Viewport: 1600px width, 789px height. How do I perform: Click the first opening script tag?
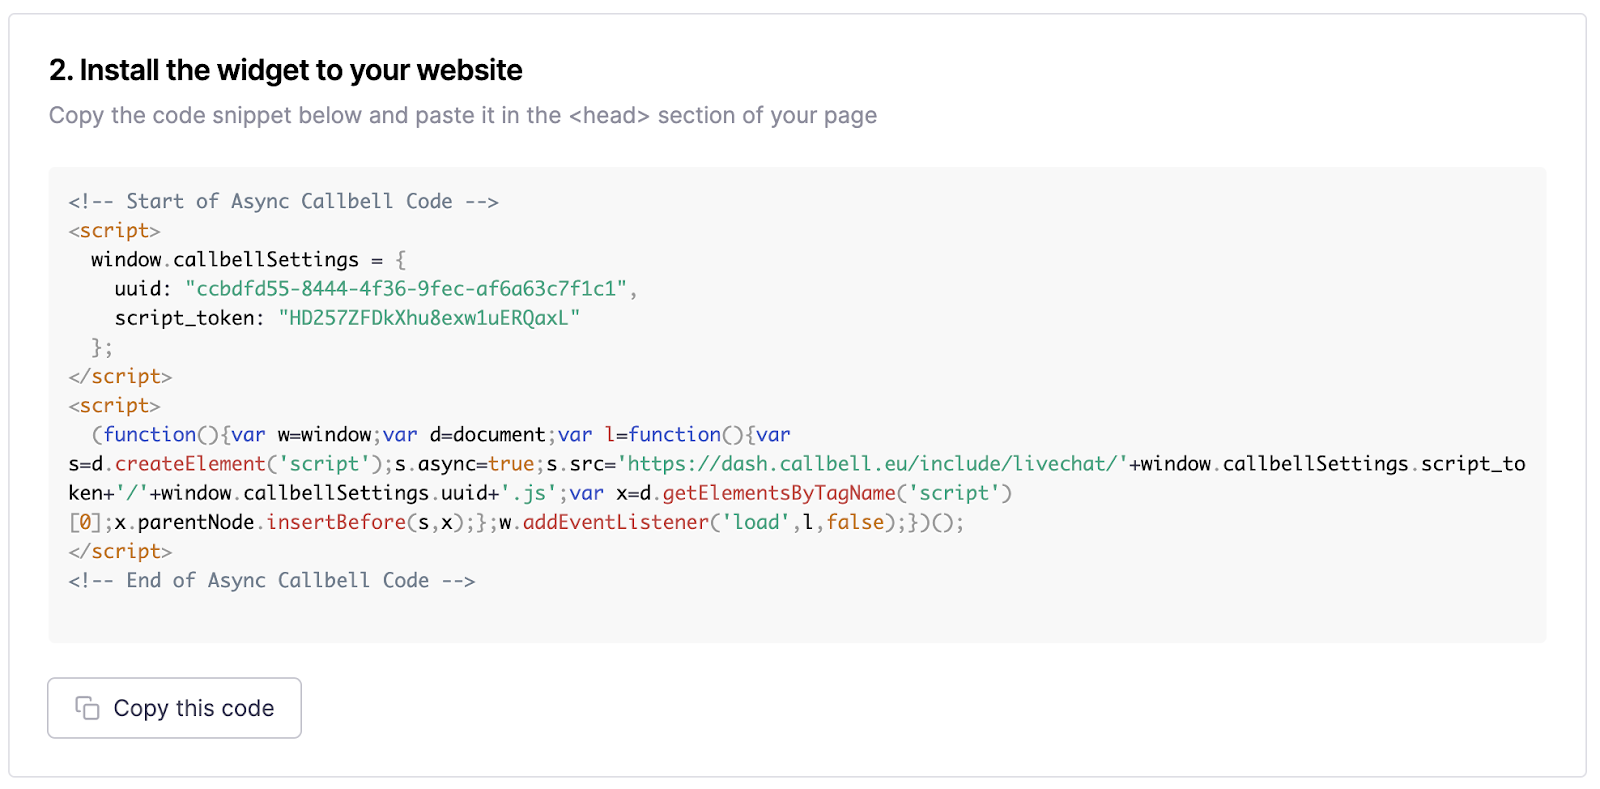pos(114,230)
